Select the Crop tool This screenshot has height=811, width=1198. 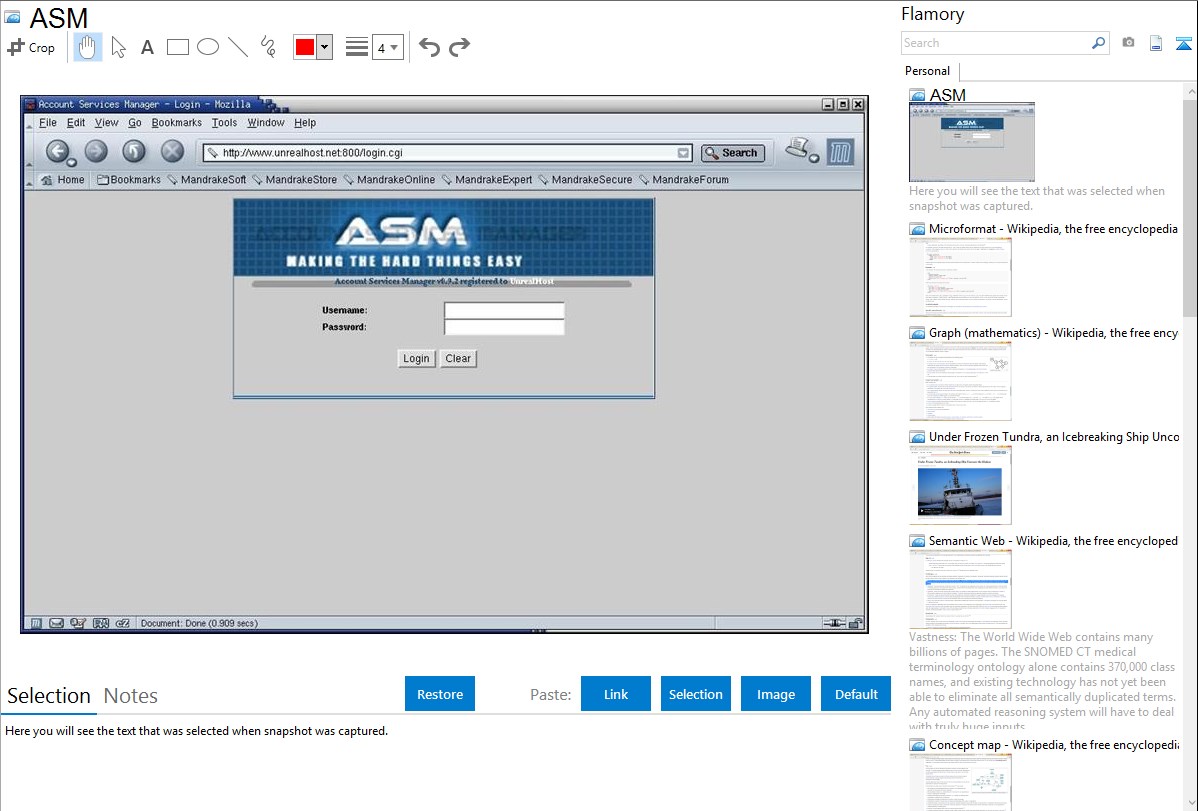point(31,47)
